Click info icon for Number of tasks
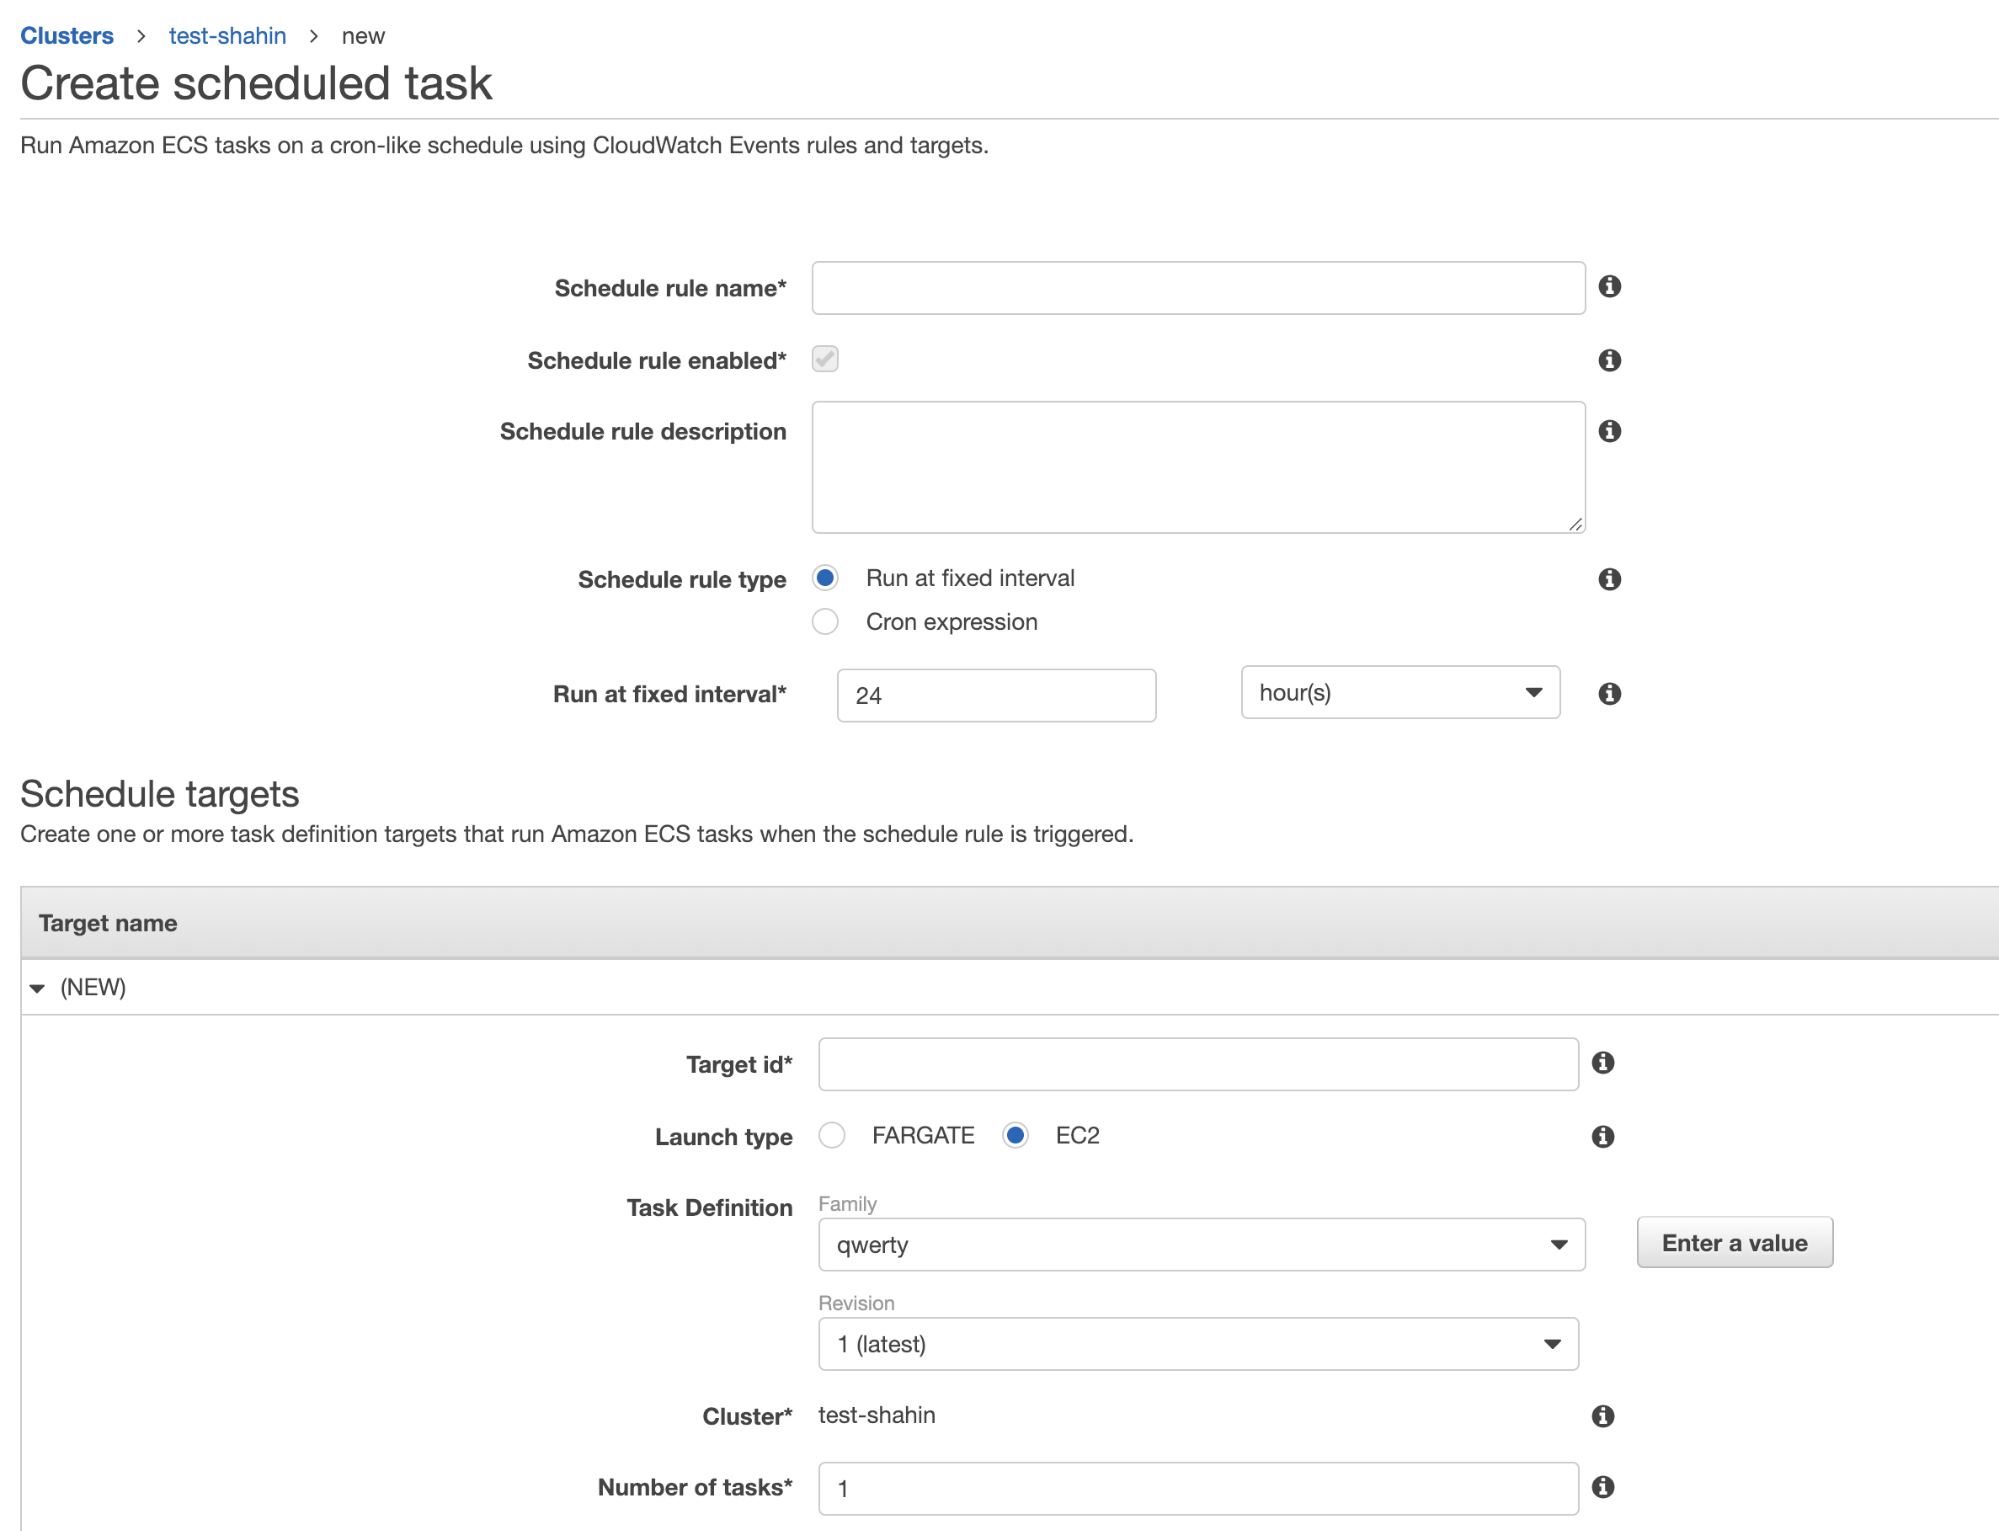The height and width of the screenshot is (1531, 1999). coord(1603,1487)
